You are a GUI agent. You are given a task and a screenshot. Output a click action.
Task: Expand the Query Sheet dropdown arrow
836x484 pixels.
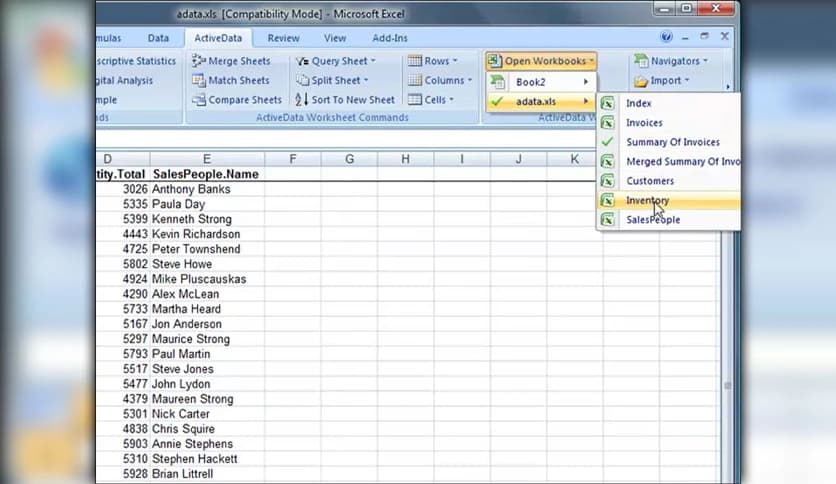point(373,61)
